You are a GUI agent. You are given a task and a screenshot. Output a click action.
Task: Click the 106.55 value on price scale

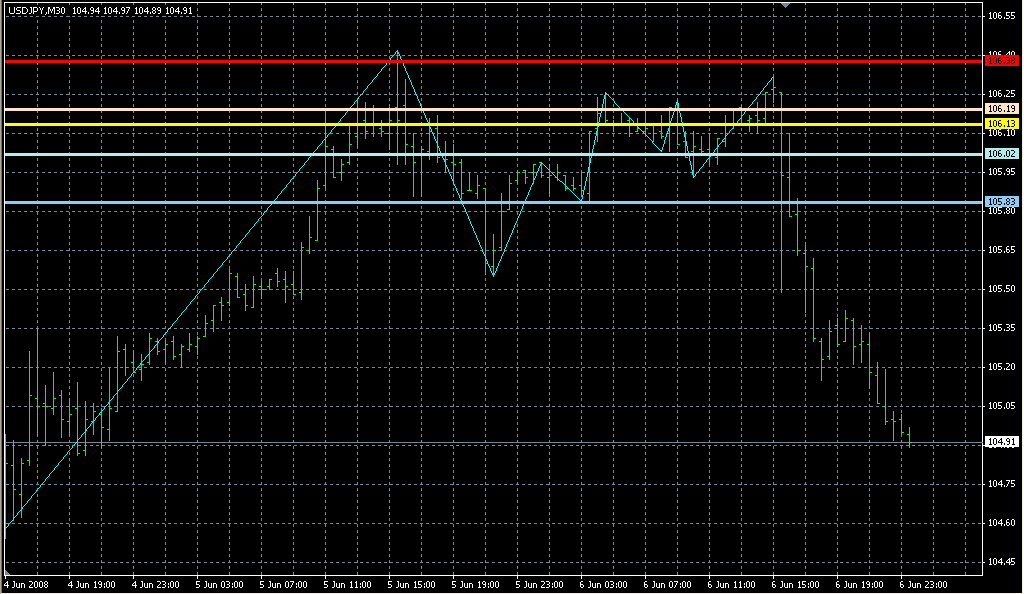click(x=1001, y=17)
